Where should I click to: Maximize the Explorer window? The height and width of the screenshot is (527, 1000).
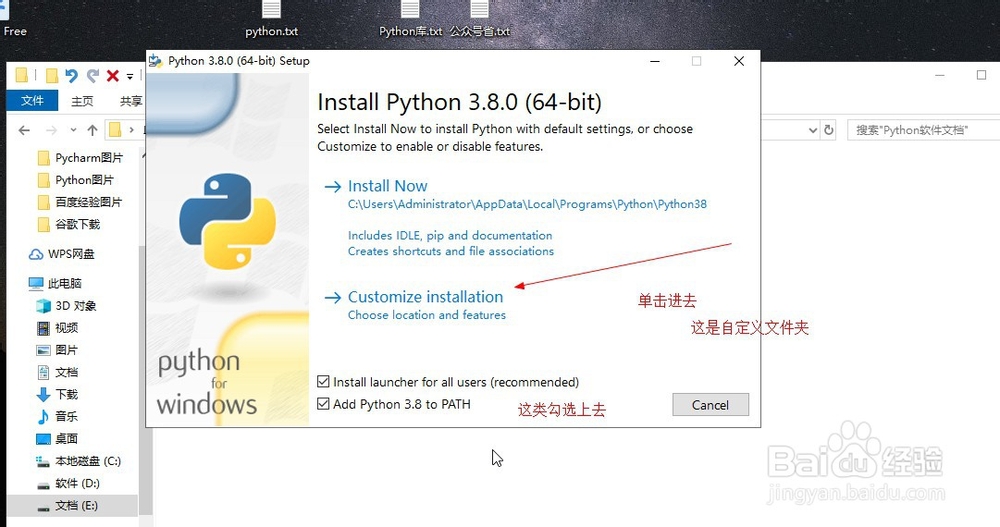tap(982, 75)
